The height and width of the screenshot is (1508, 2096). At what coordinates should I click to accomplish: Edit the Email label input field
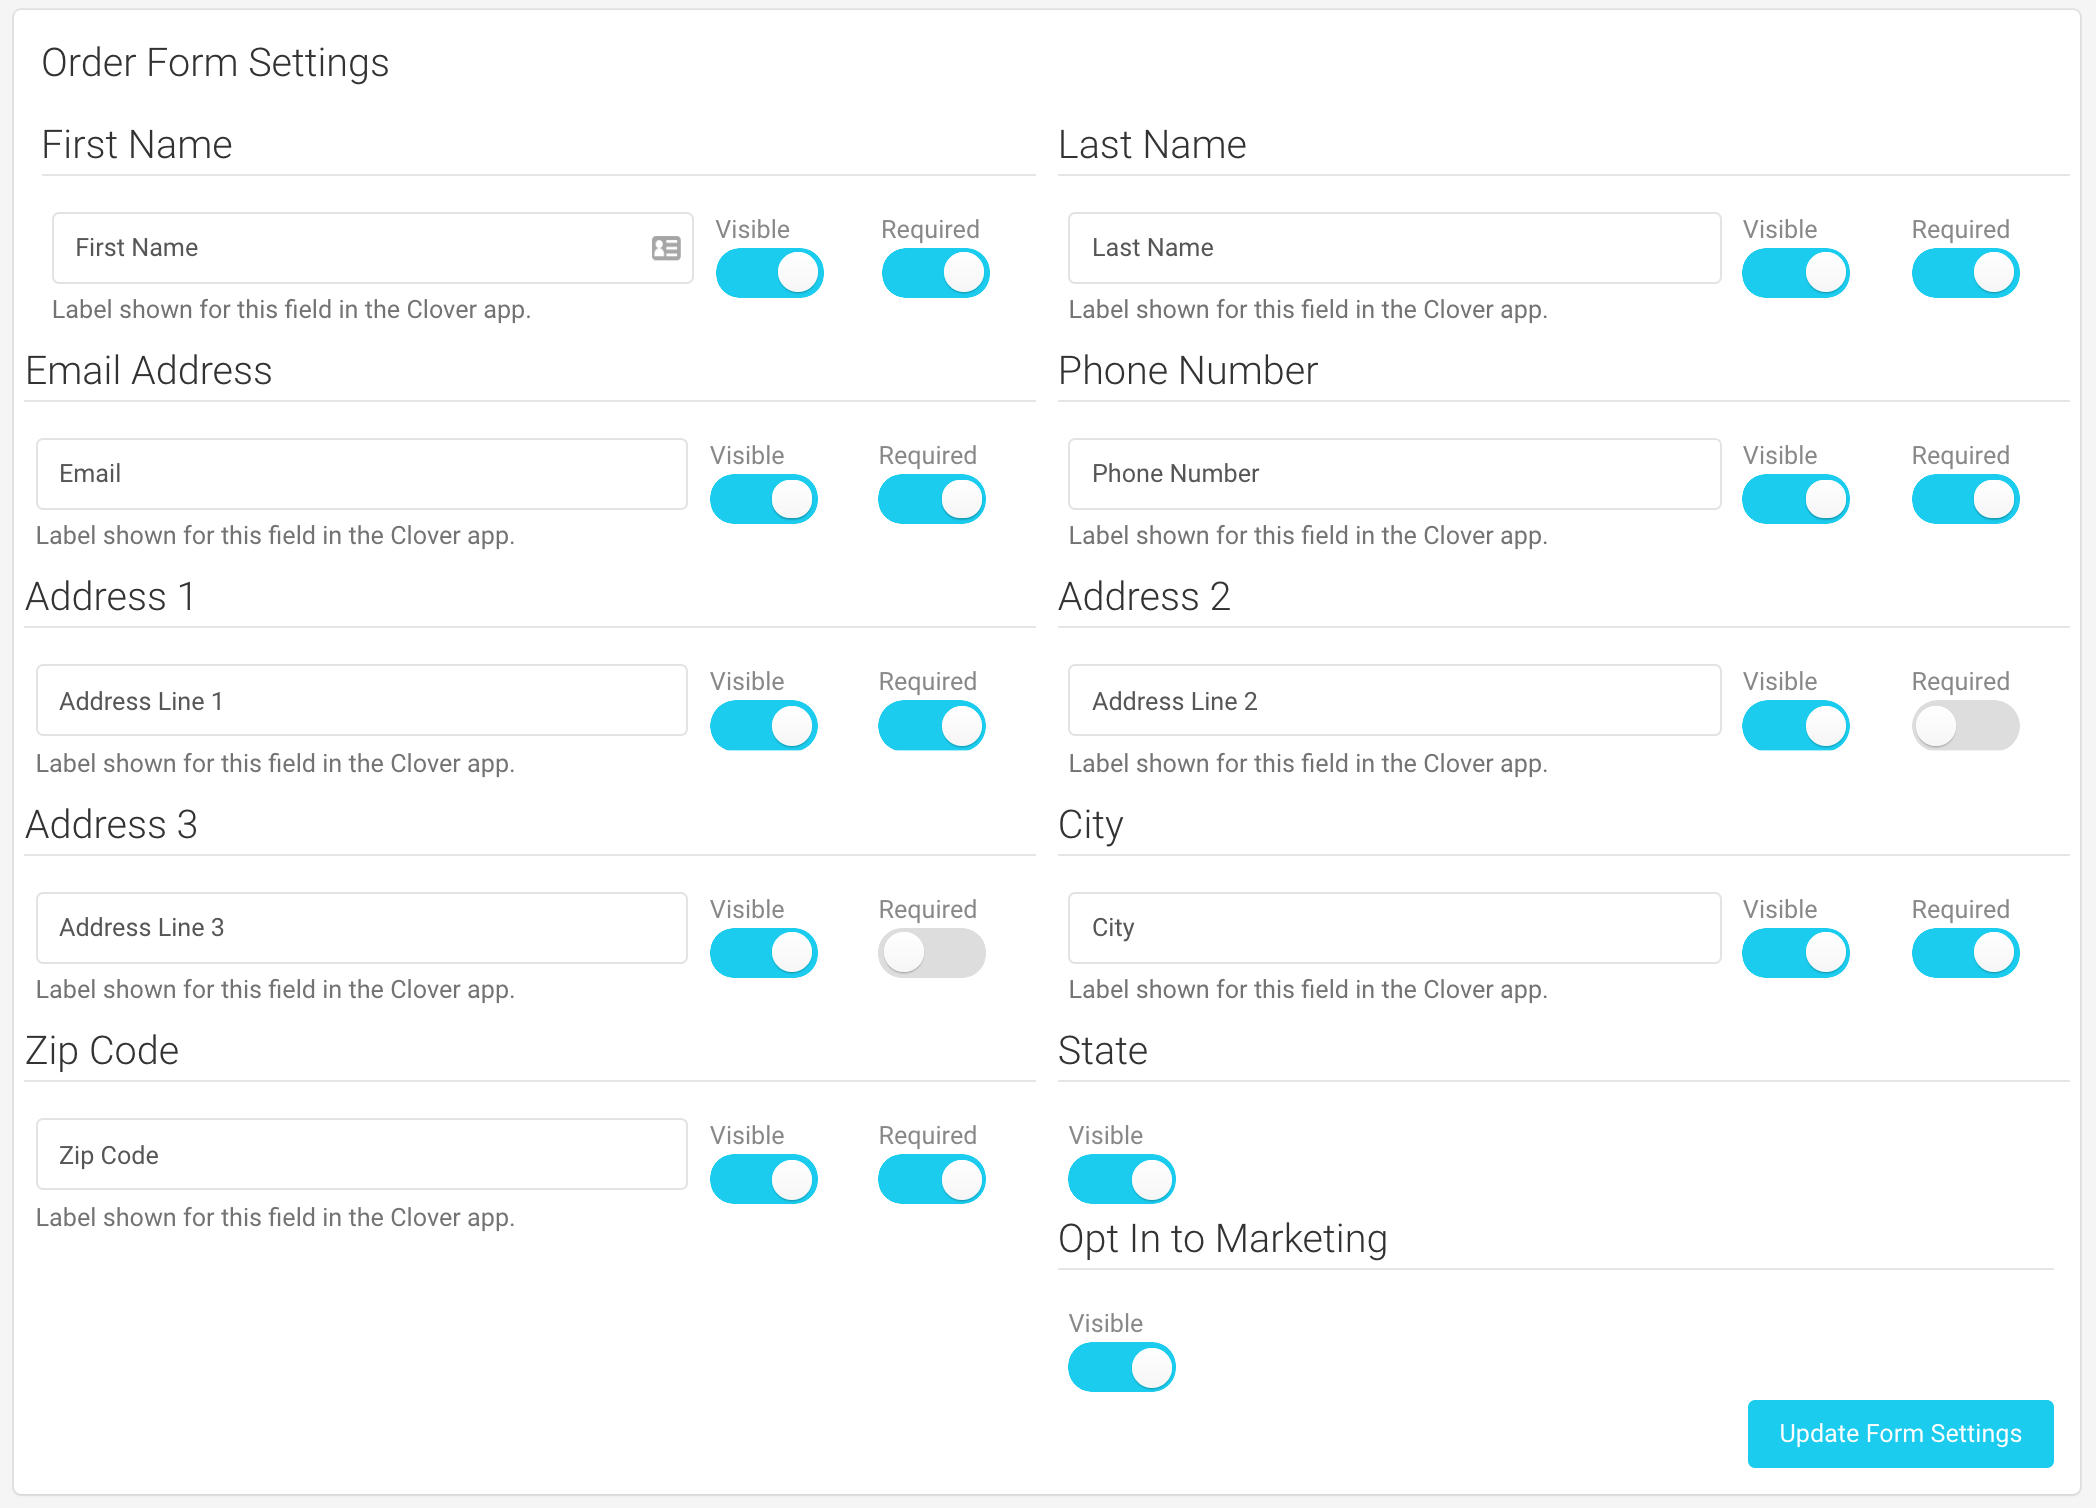(x=362, y=474)
